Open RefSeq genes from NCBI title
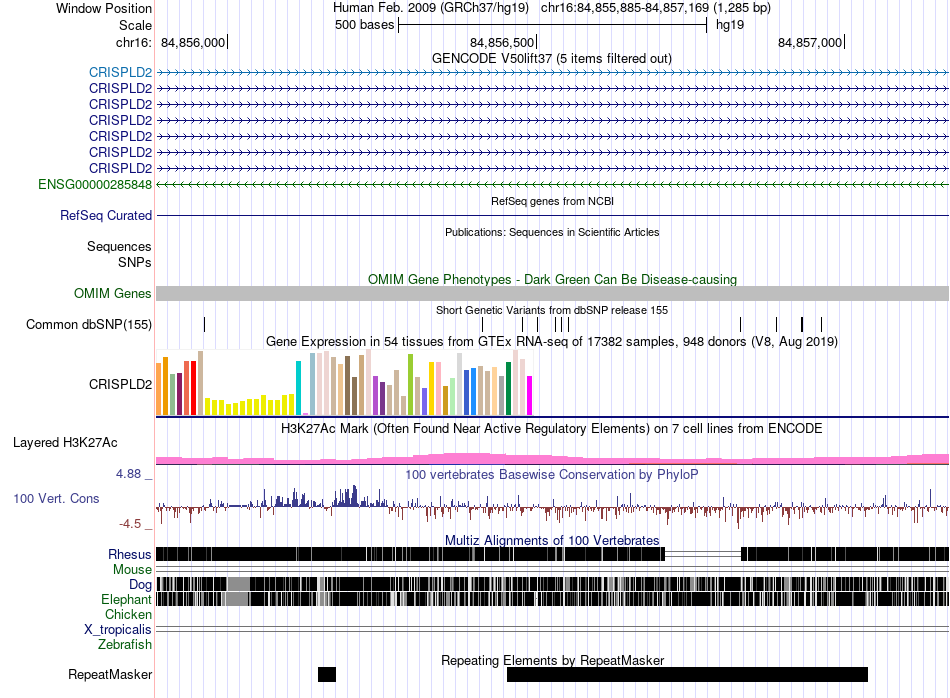This screenshot has height=698, width=950. pyautogui.click(x=553, y=201)
